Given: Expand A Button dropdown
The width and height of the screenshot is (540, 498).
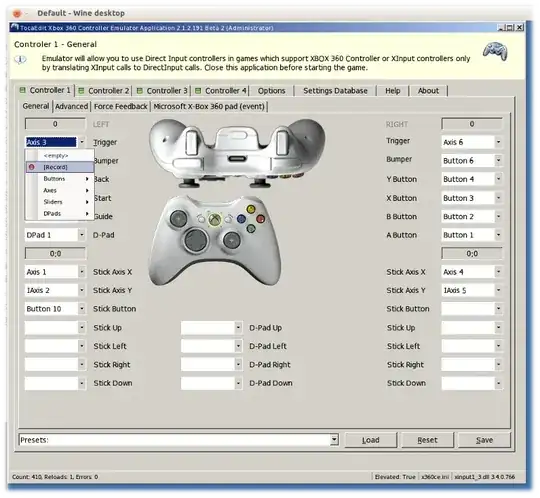Looking at the screenshot, I should click(498, 235).
